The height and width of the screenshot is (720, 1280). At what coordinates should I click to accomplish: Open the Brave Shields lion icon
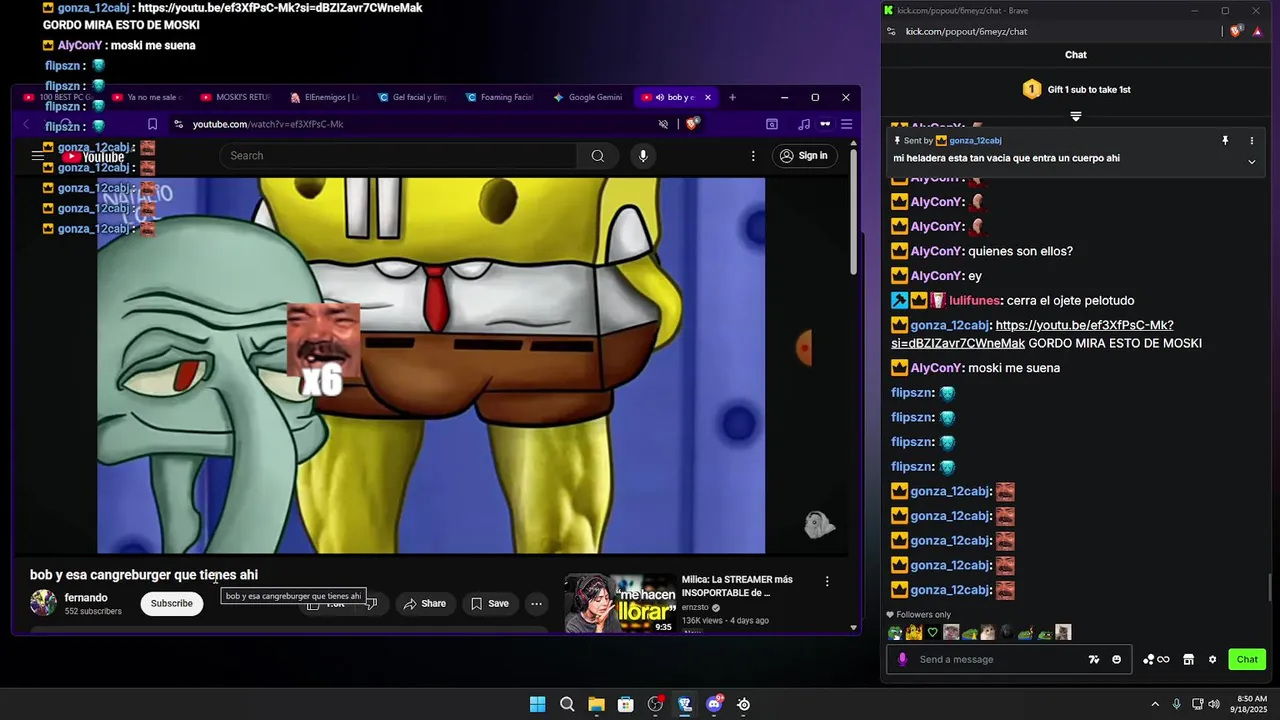(691, 124)
